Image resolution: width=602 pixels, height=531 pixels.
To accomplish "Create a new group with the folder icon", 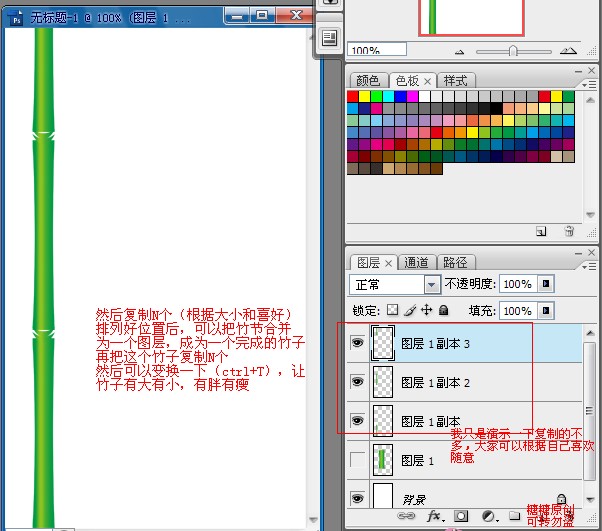I will pos(514,516).
